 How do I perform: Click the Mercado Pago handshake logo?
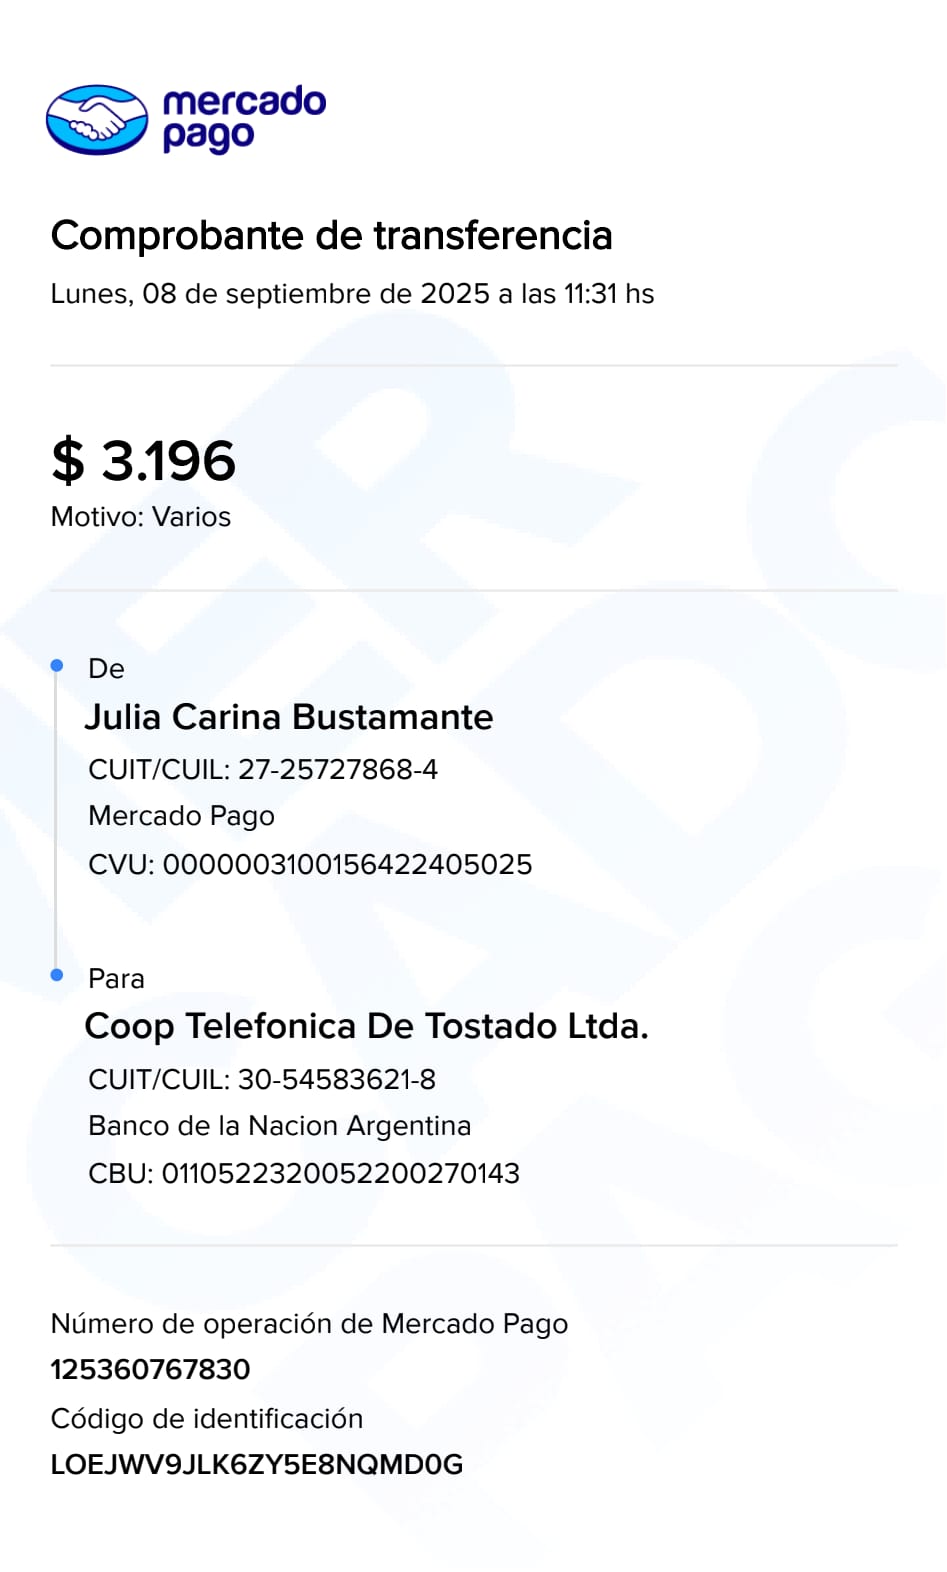[x=97, y=120]
